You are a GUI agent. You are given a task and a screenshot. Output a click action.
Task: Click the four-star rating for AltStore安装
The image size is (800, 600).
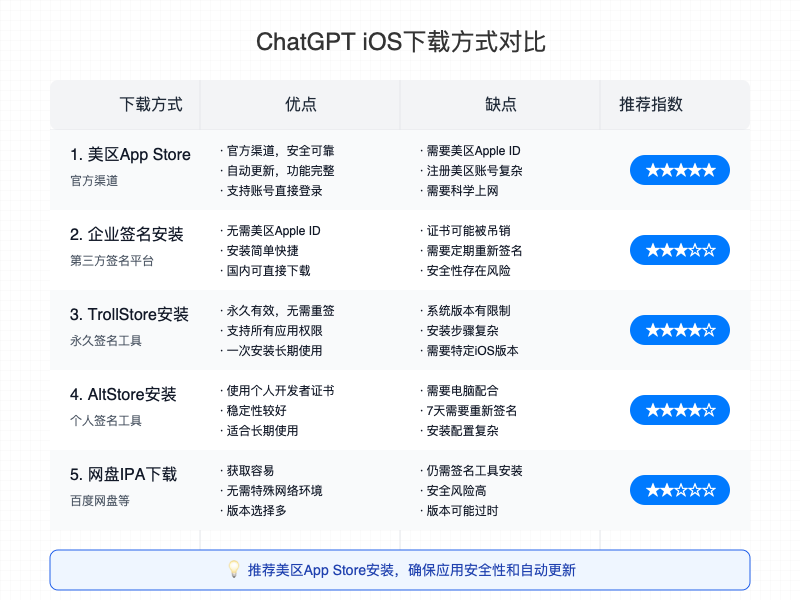click(680, 410)
